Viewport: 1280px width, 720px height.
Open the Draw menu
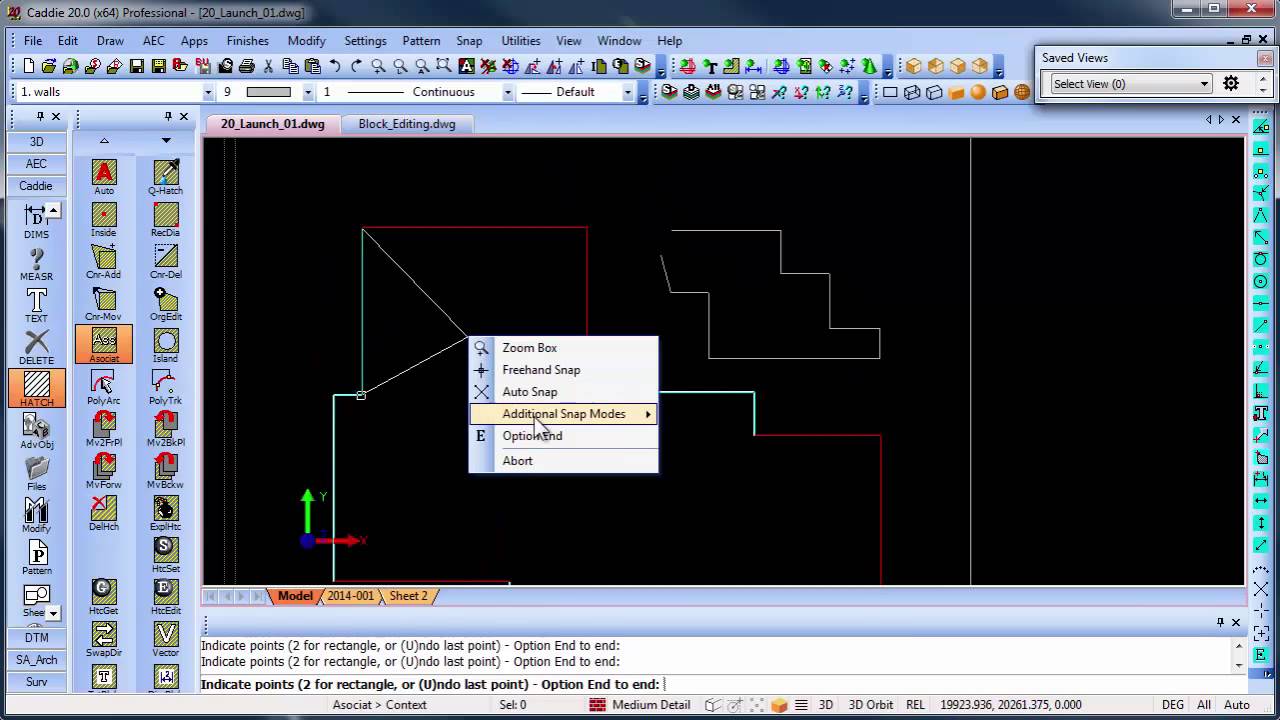[110, 41]
